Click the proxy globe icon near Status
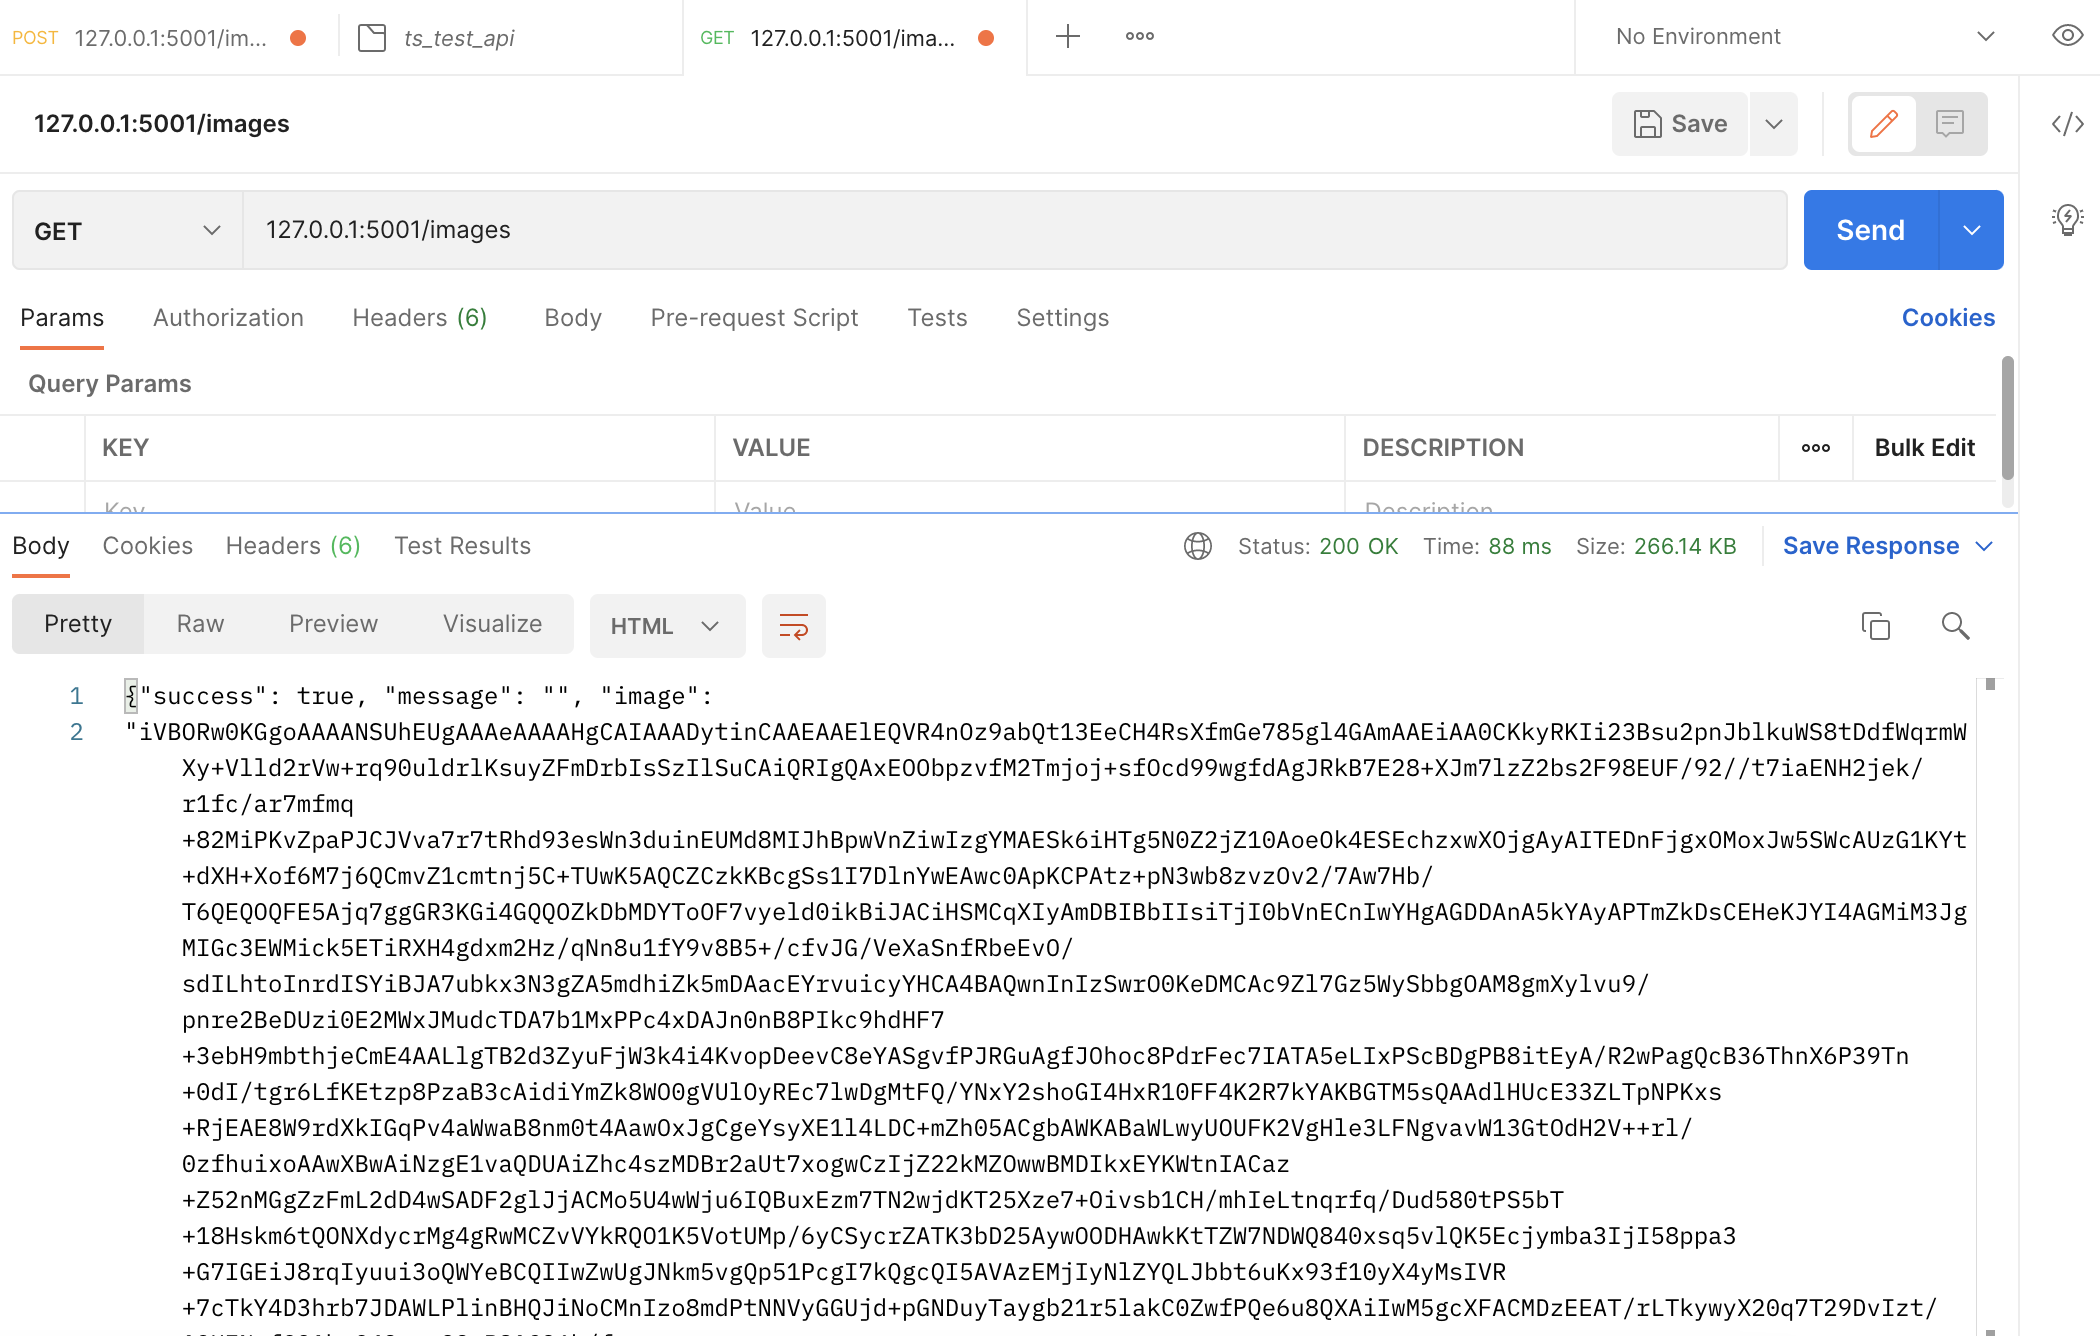2100x1336 pixels. (x=1197, y=546)
